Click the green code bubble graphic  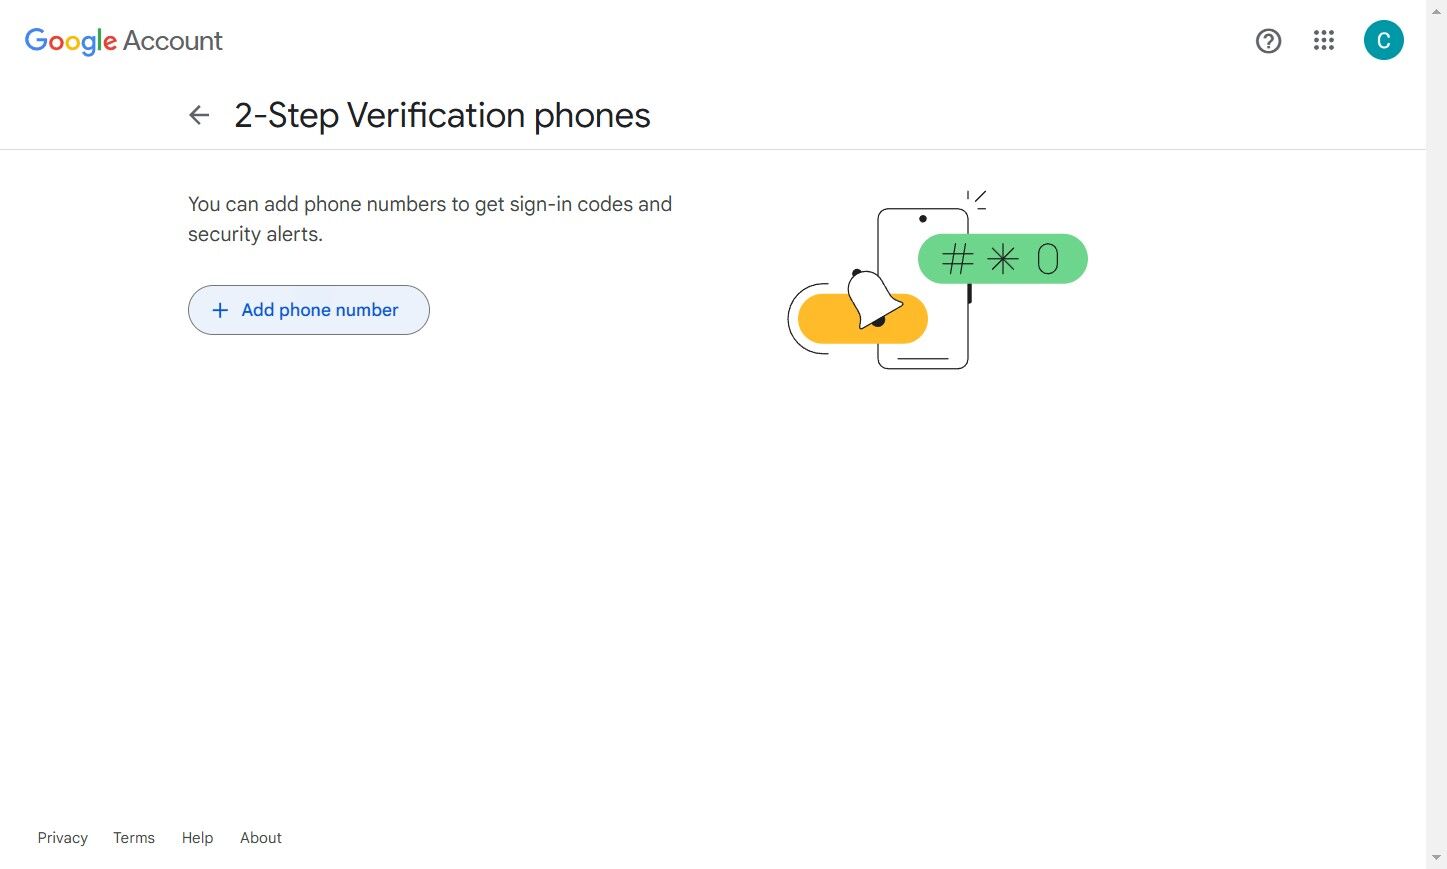coord(1002,259)
